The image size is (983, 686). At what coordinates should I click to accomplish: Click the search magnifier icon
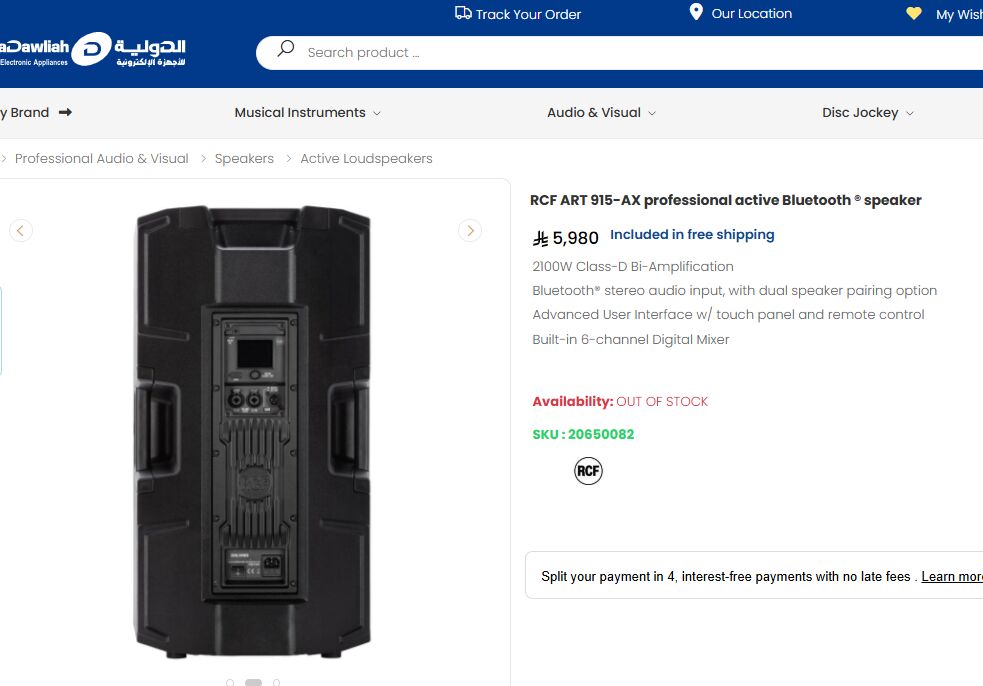point(286,49)
